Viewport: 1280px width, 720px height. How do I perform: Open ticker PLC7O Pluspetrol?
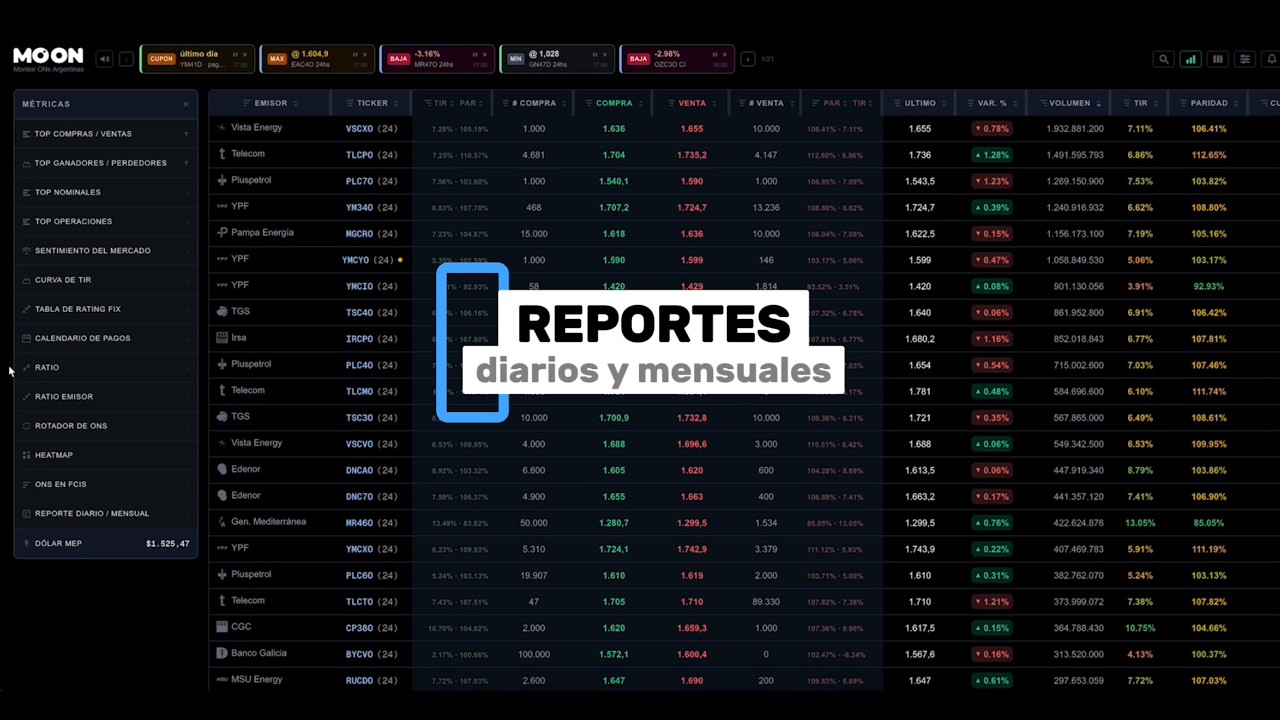[x=372, y=181]
